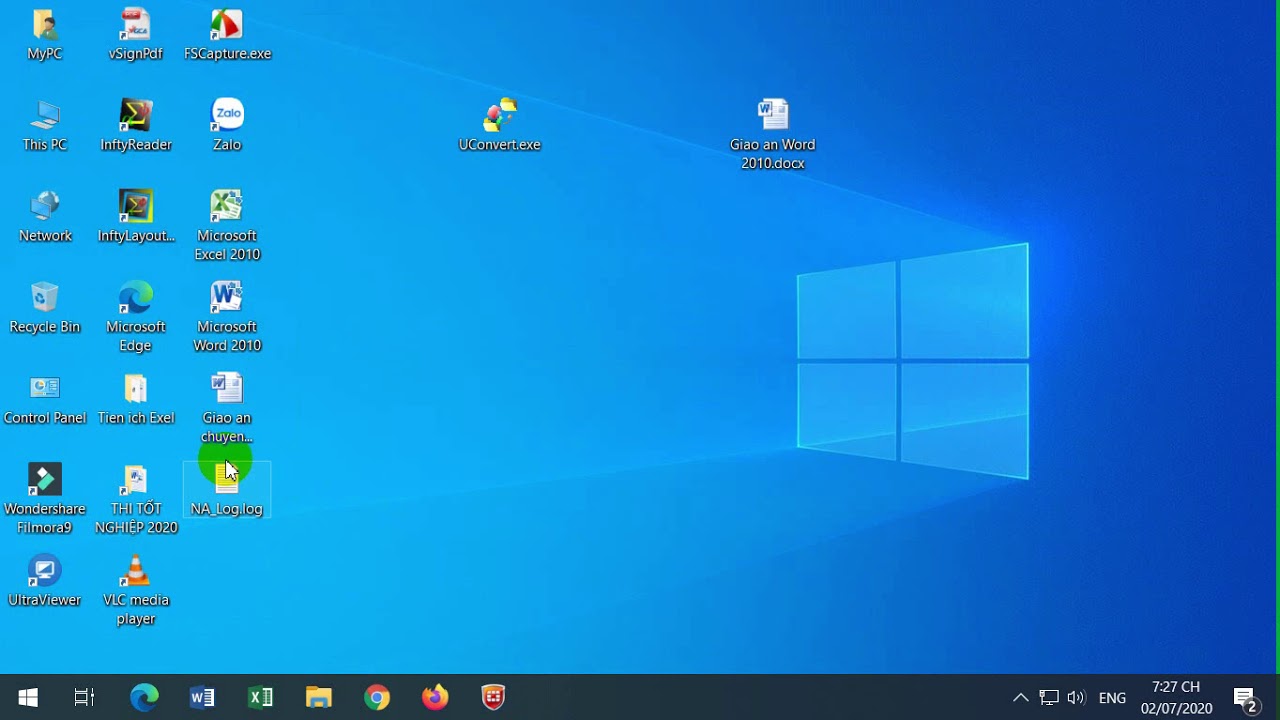
Task: Launch Firefox from the taskbar
Action: coord(435,697)
